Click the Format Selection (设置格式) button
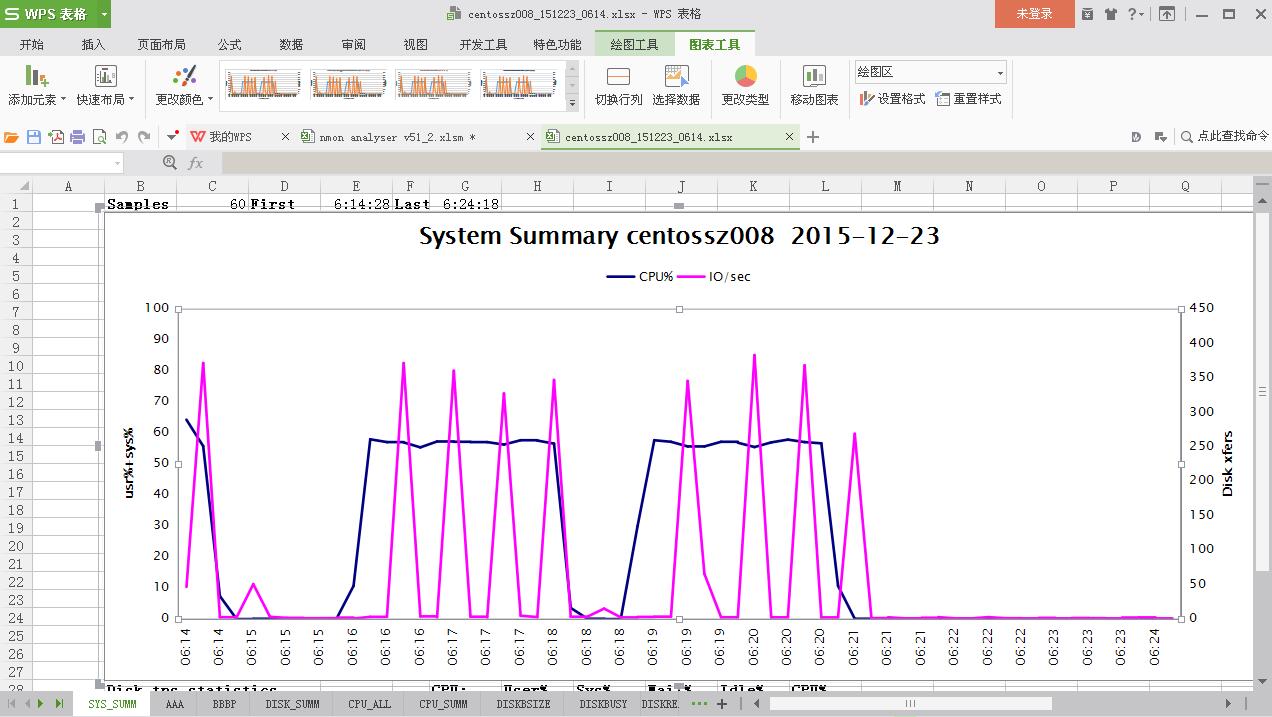The height and width of the screenshot is (717, 1272). click(892, 99)
